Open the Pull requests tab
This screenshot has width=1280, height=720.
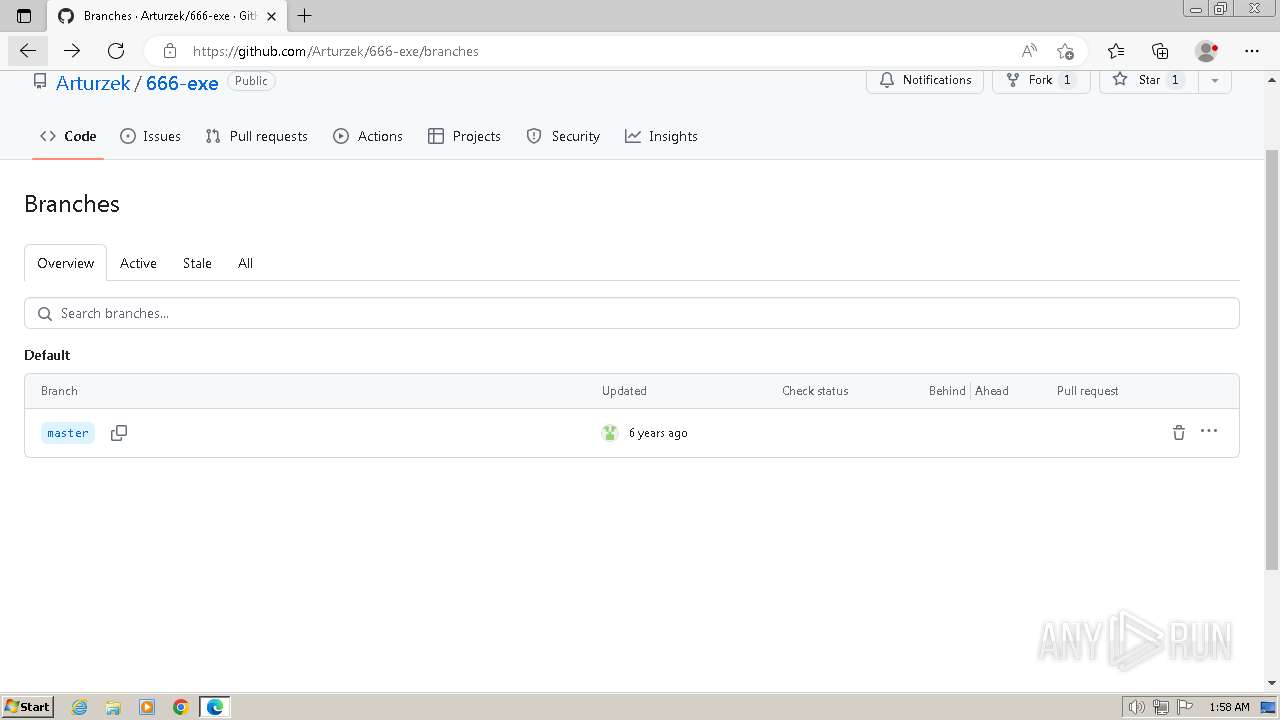pos(256,136)
